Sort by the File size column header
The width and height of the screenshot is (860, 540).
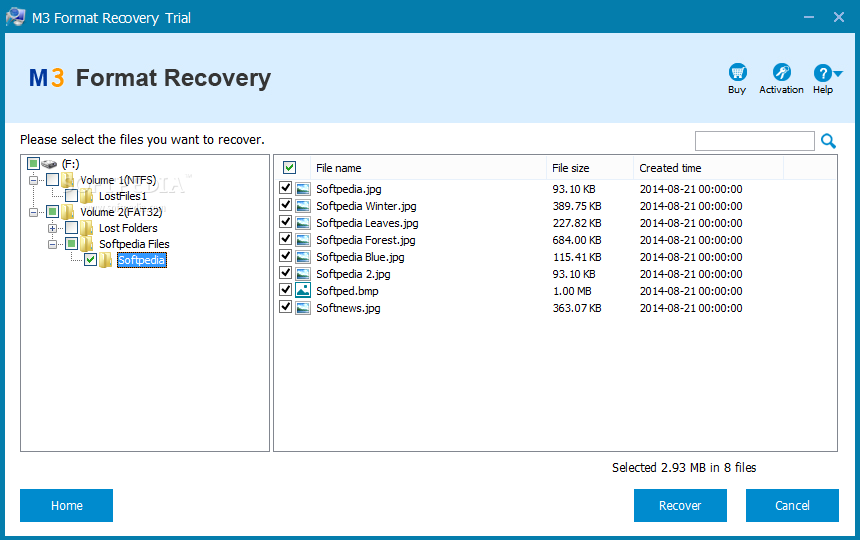coord(590,168)
